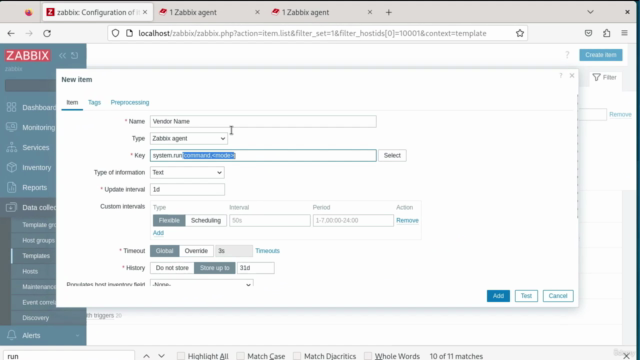Open the Type dropdown Zabbix agent
Viewport: 640px width, 360px height.
pos(189,138)
